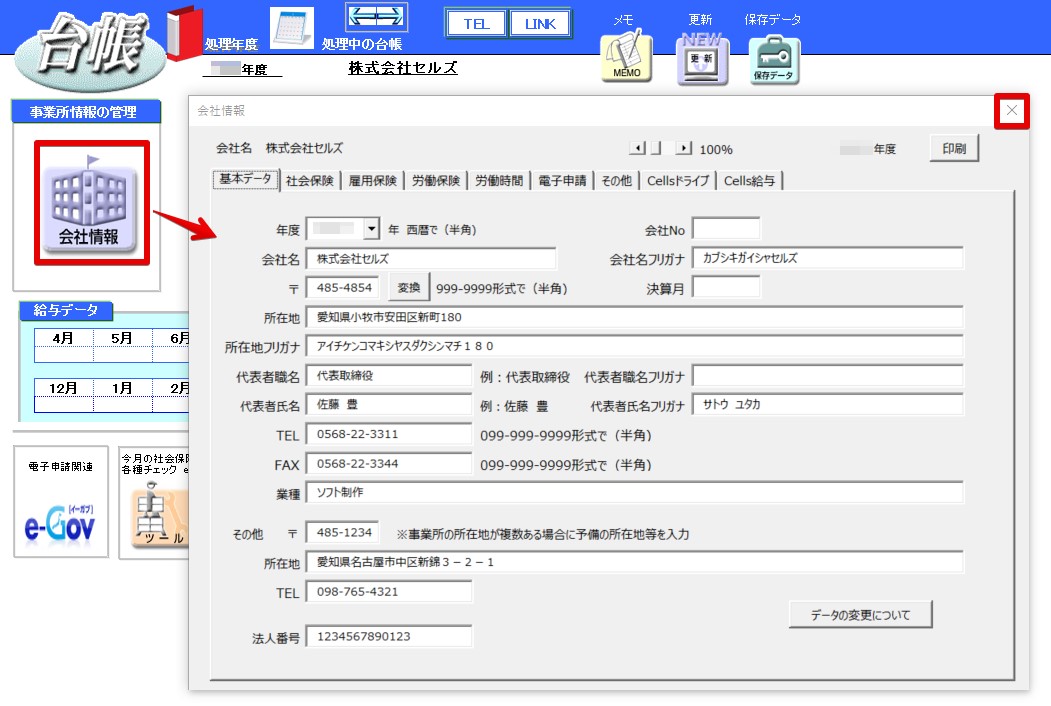Click the 株式会社セルズ header link
This screenshot has width=1051, height=706.
[403, 68]
